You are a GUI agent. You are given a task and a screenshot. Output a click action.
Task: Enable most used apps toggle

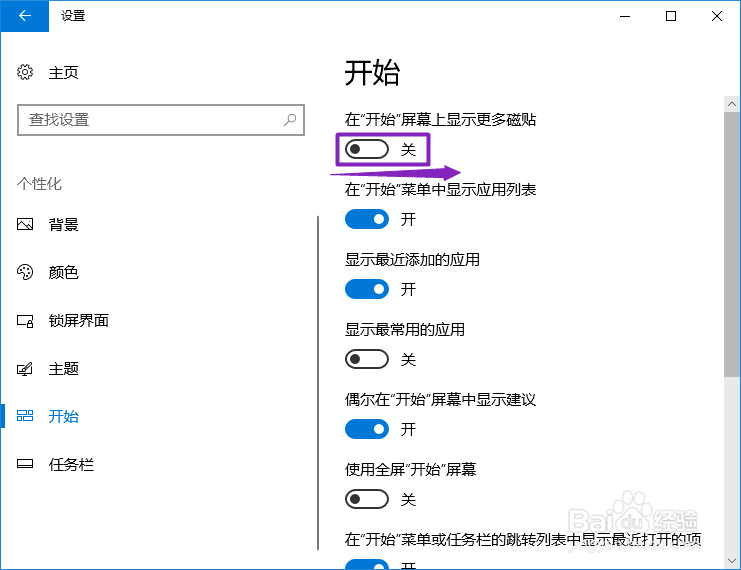click(x=367, y=359)
